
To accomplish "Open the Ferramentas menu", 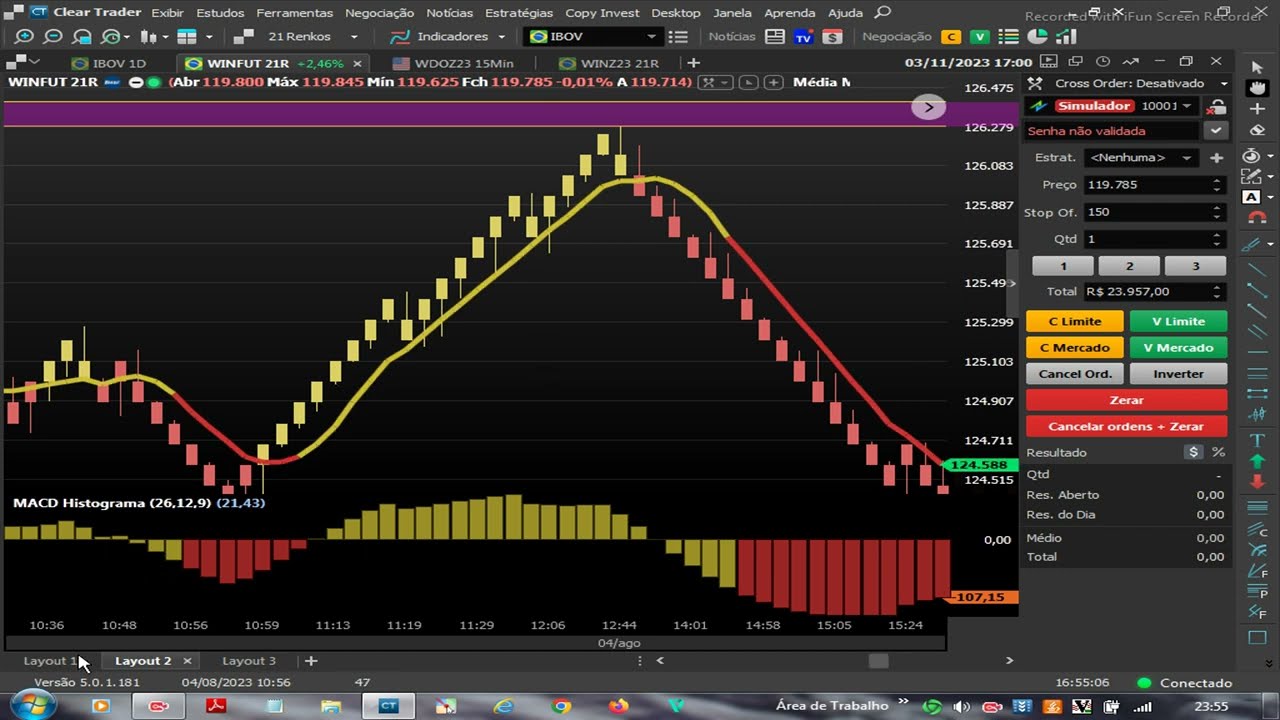I will 295,13.
